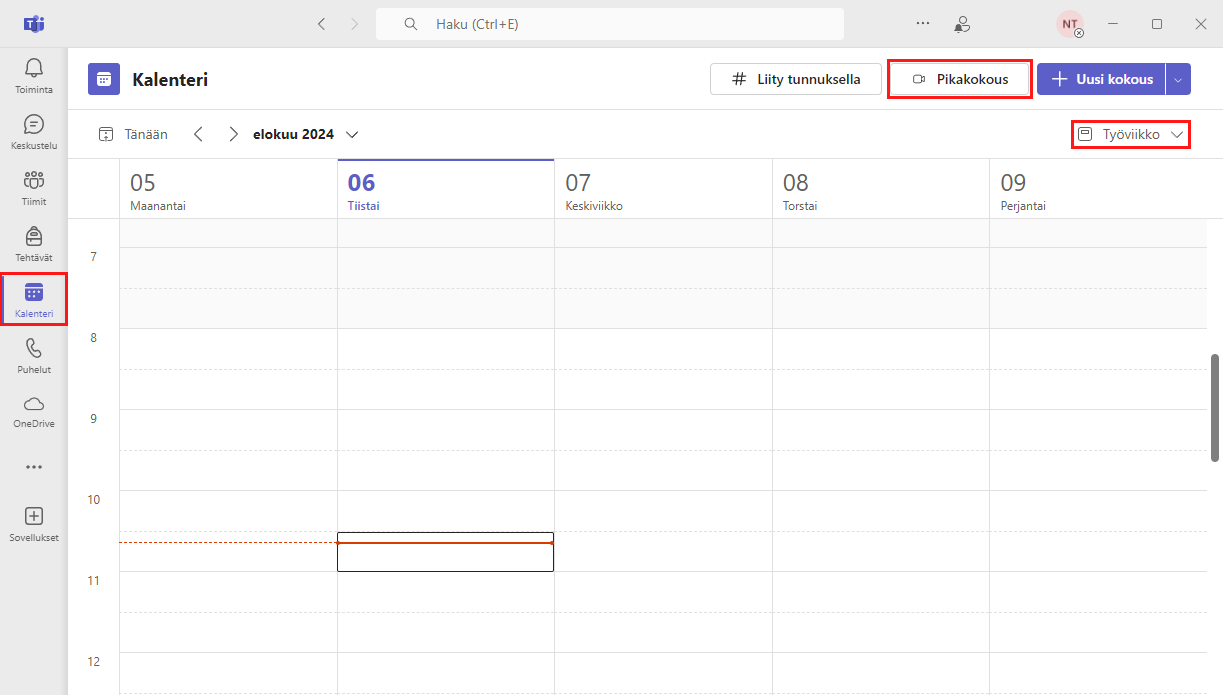Click the Teams logo icon
The width and height of the screenshot is (1223, 695).
pyautogui.click(x=34, y=24)
